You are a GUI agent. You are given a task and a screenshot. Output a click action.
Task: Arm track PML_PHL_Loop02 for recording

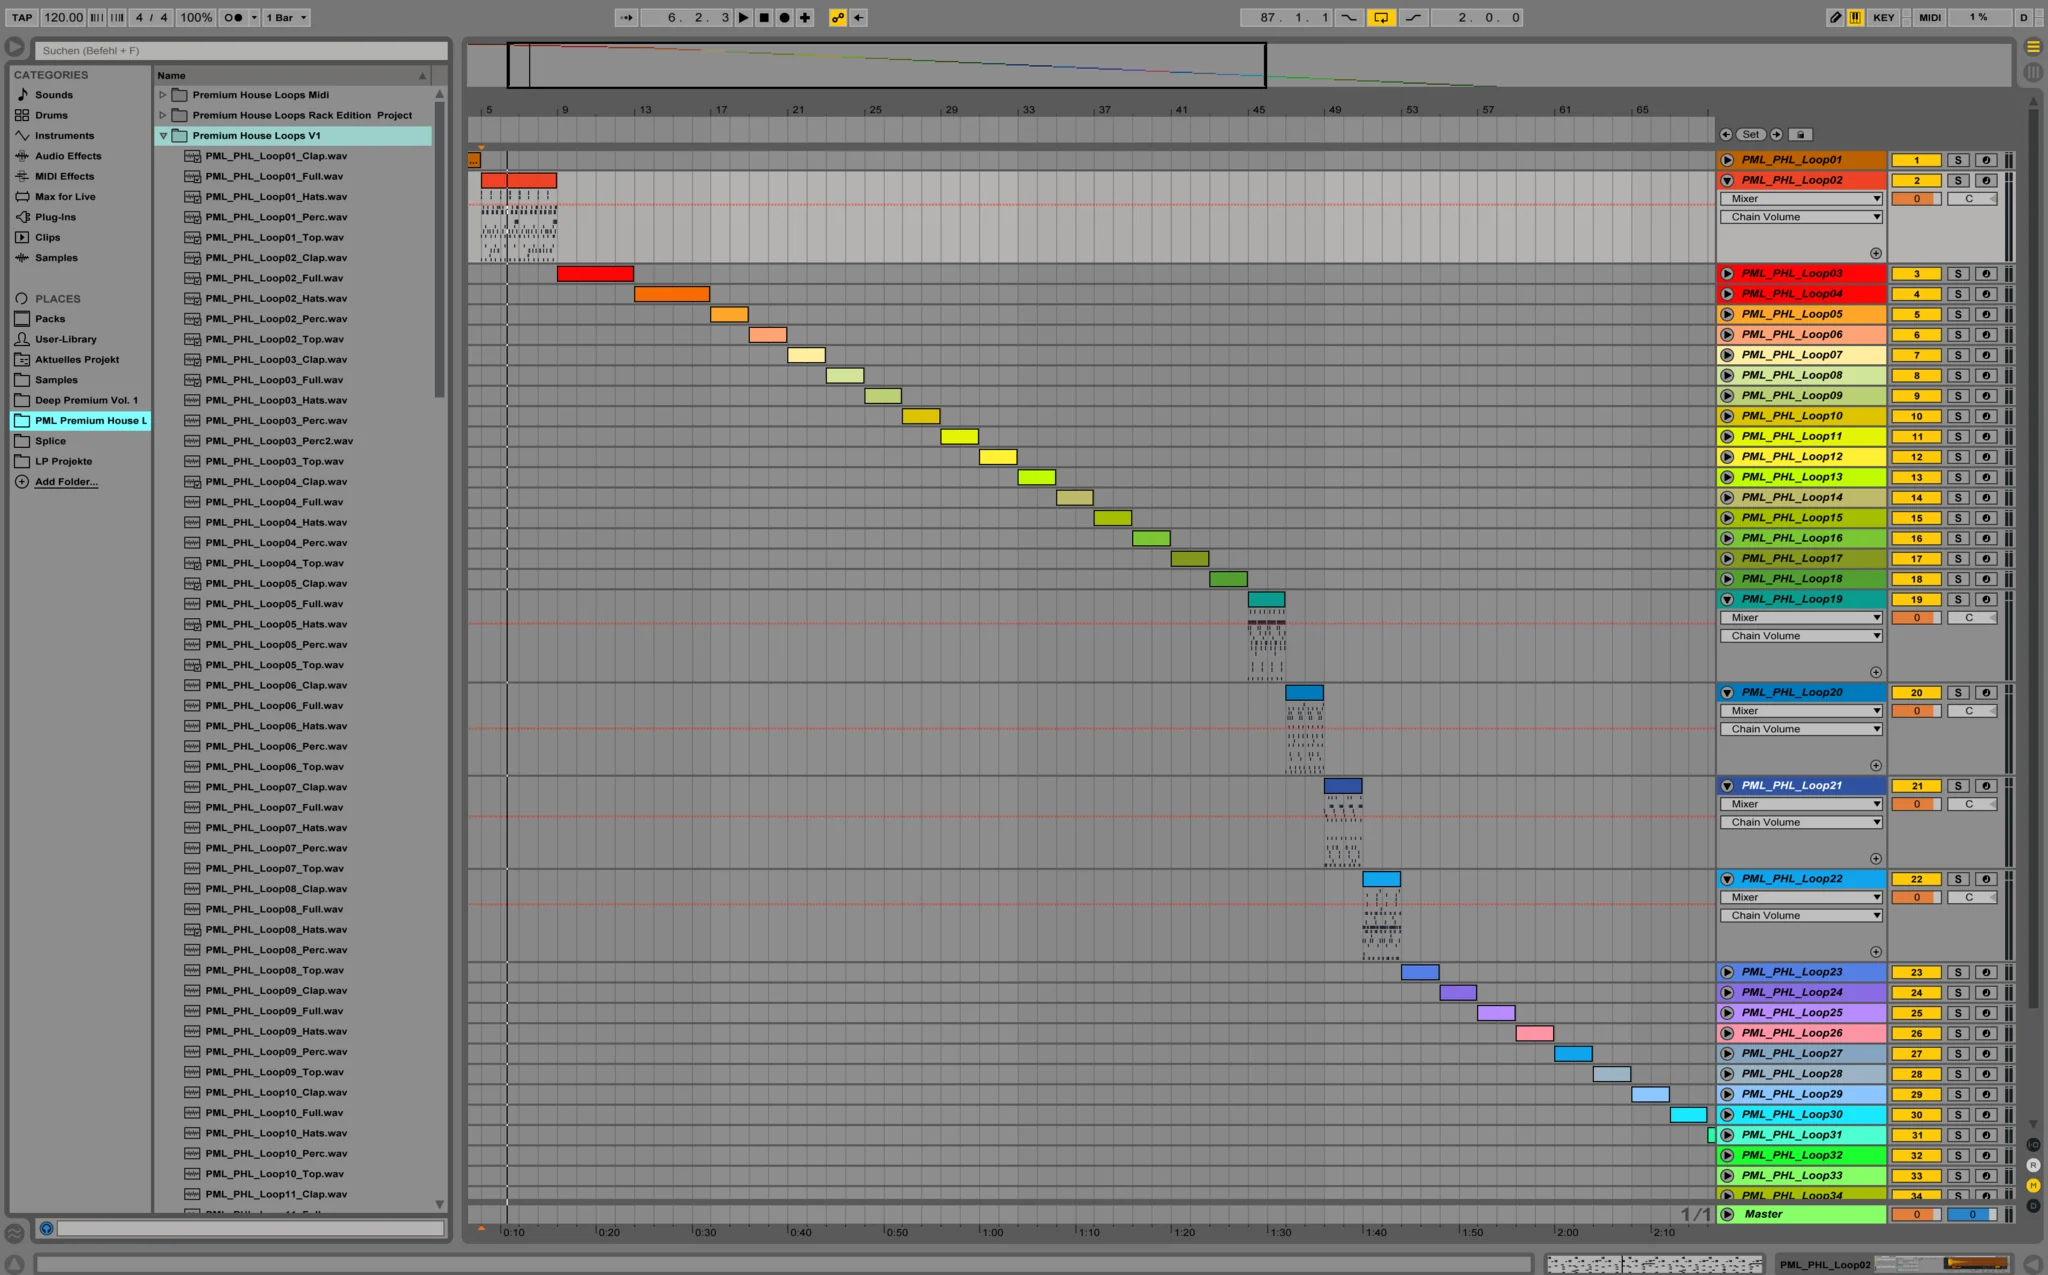(x=1986, y=181)
